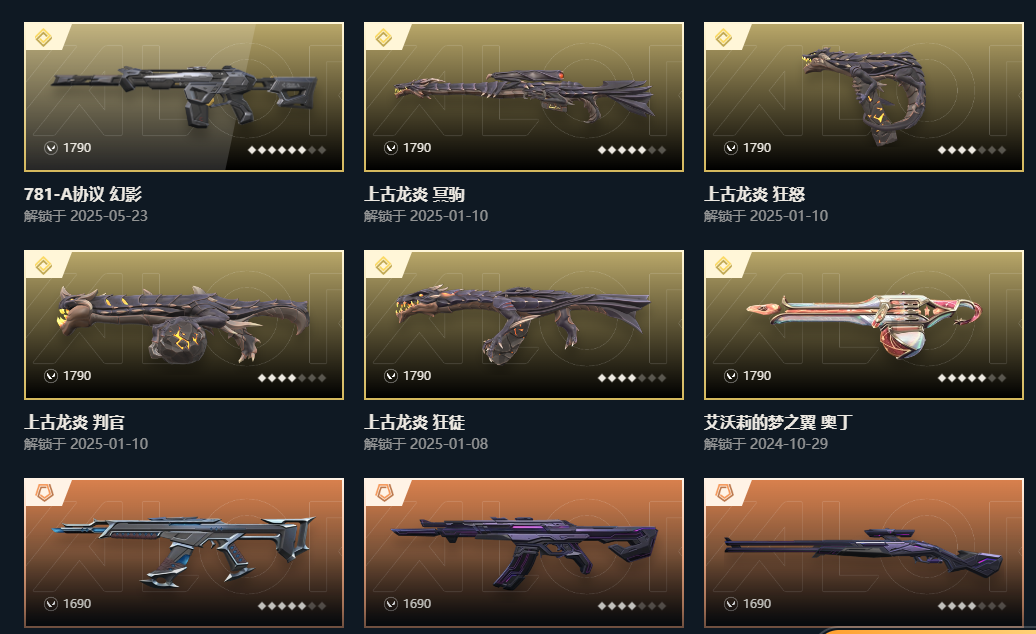
Task: Click orange tier badge on purple rifle card
Action: [x=384, y=493]
